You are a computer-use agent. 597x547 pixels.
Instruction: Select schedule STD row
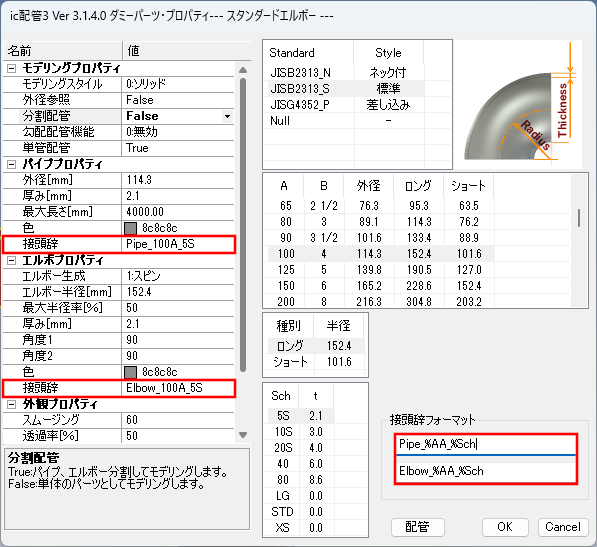pos(301,512)
